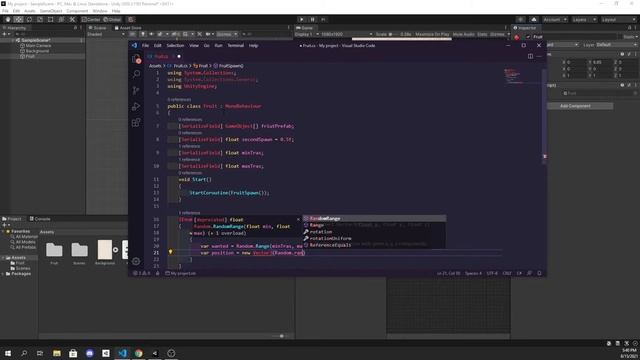Open VS Code Search view icon
The height and width of the screenshot is (360, 640).
(x=136, y=74)
